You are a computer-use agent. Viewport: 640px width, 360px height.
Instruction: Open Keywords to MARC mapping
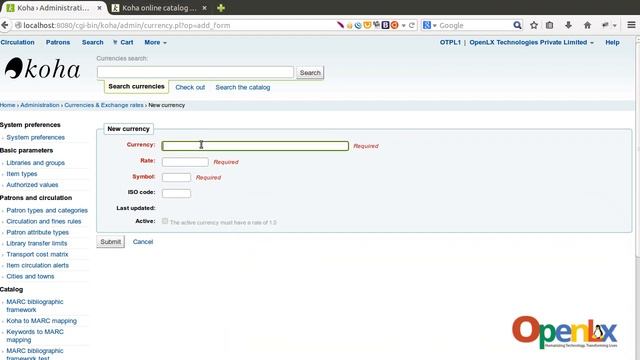point(35,336)
